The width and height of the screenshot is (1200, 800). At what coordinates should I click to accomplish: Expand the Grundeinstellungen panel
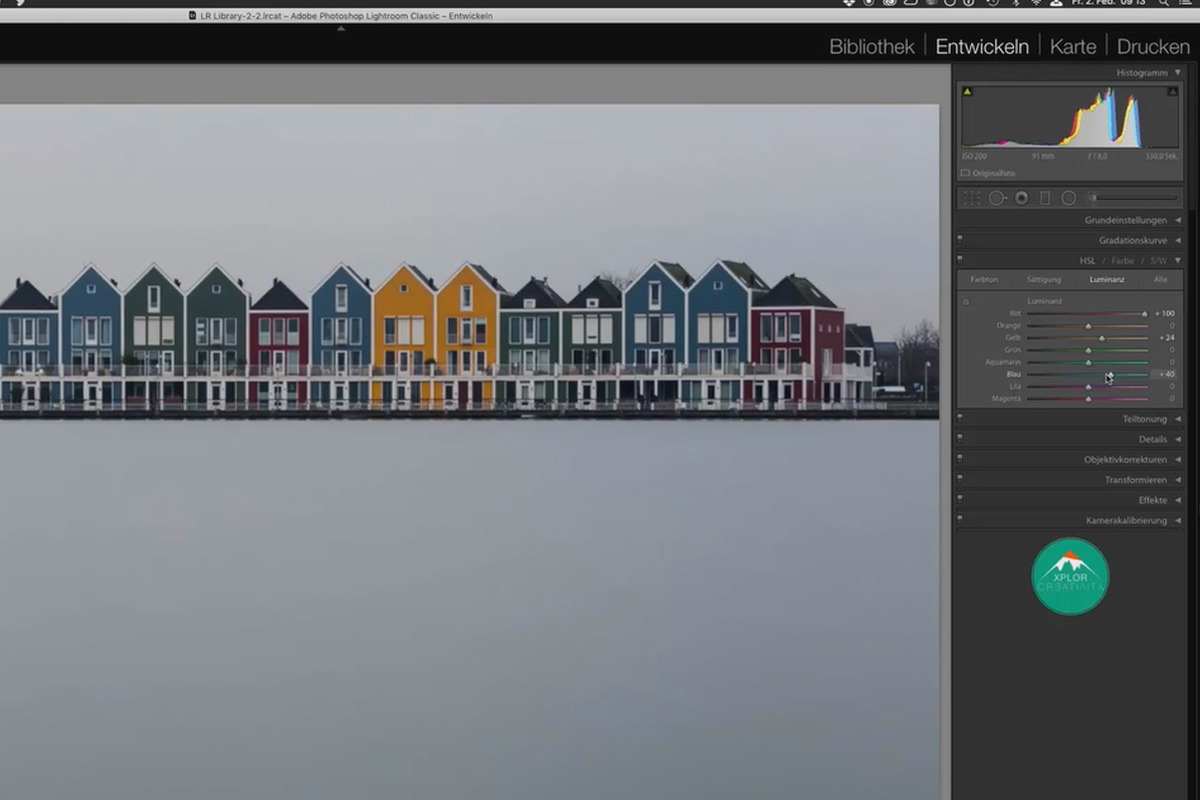[1126, 220]
